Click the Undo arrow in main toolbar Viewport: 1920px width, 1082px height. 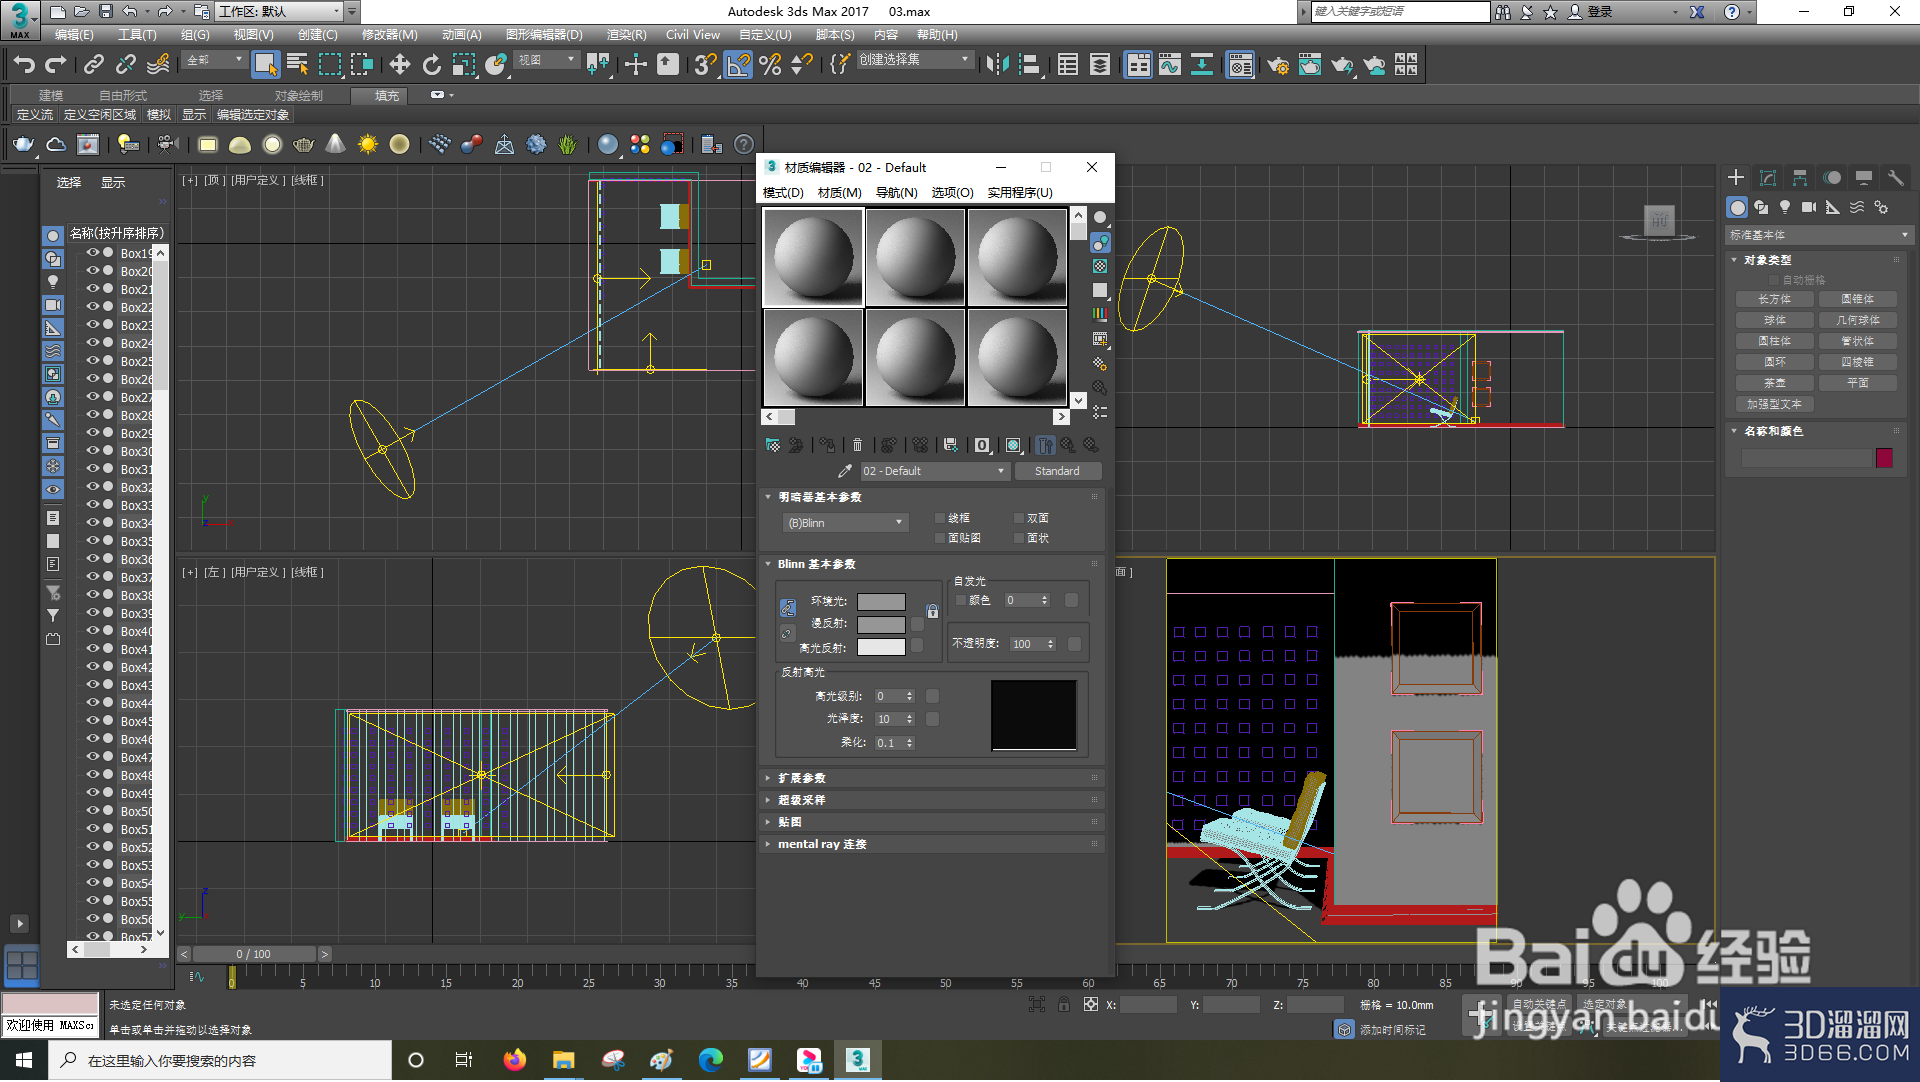tap(24, 65)
